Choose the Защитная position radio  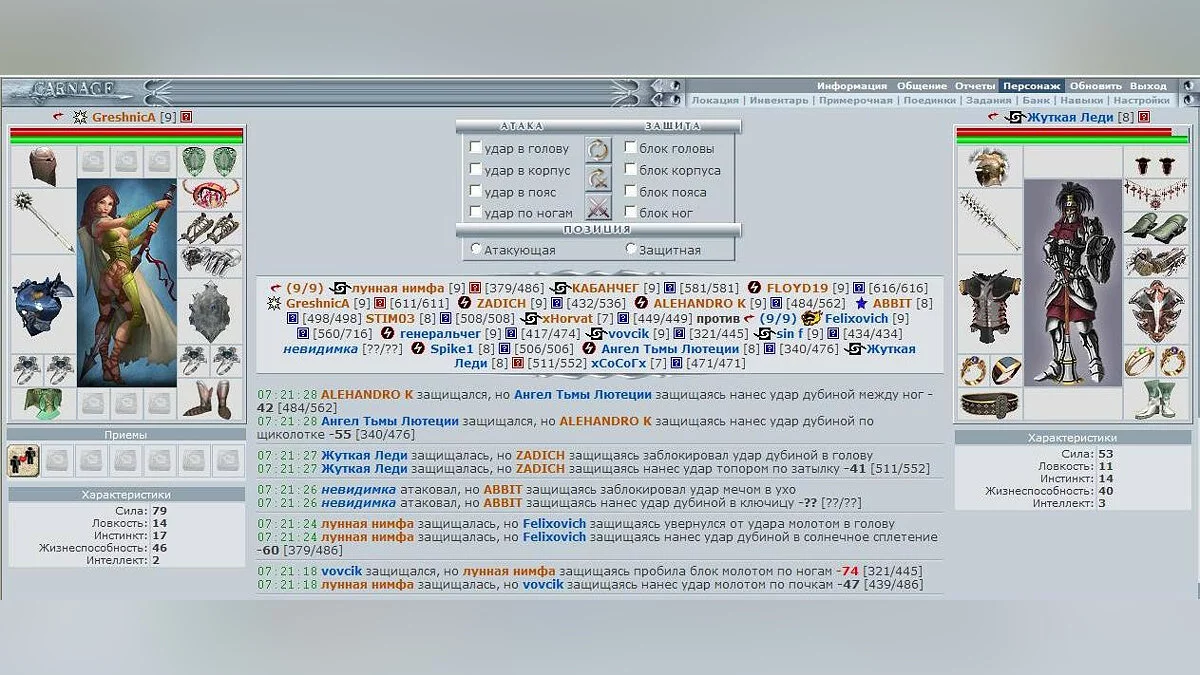click(x=630, y=249)
